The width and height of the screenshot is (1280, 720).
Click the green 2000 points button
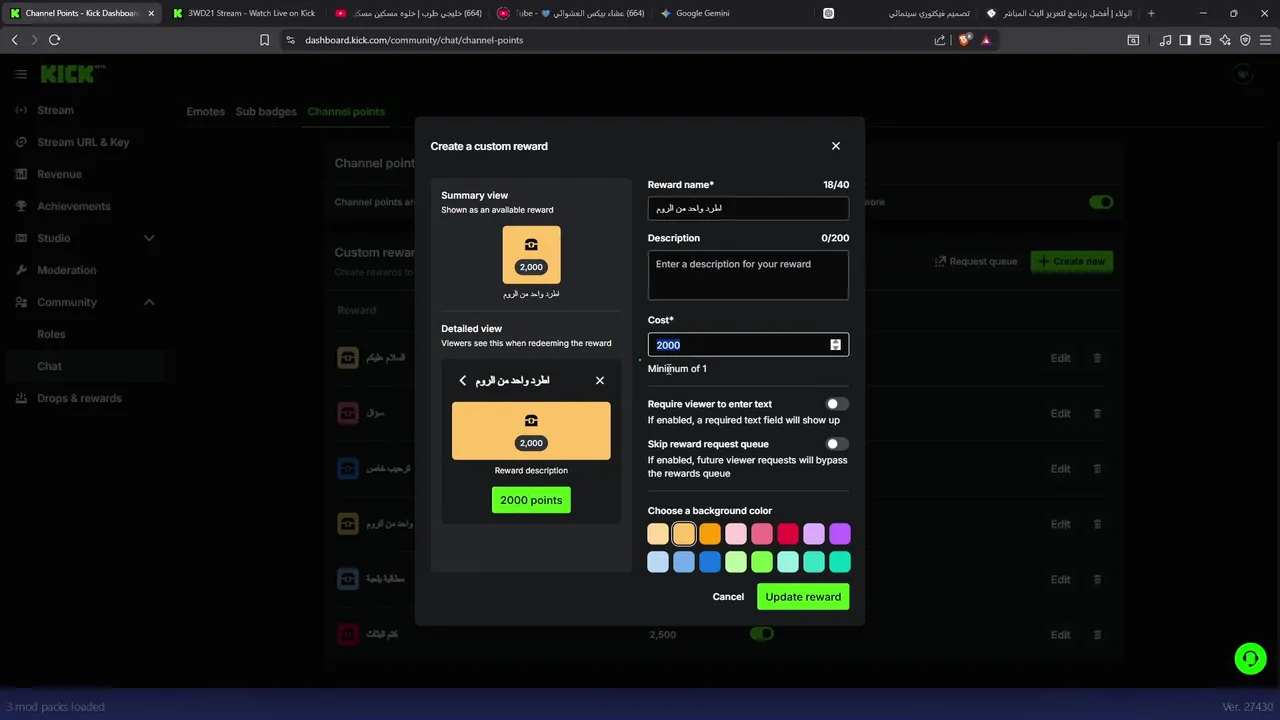pyautogui.click(x=531, y=500)
